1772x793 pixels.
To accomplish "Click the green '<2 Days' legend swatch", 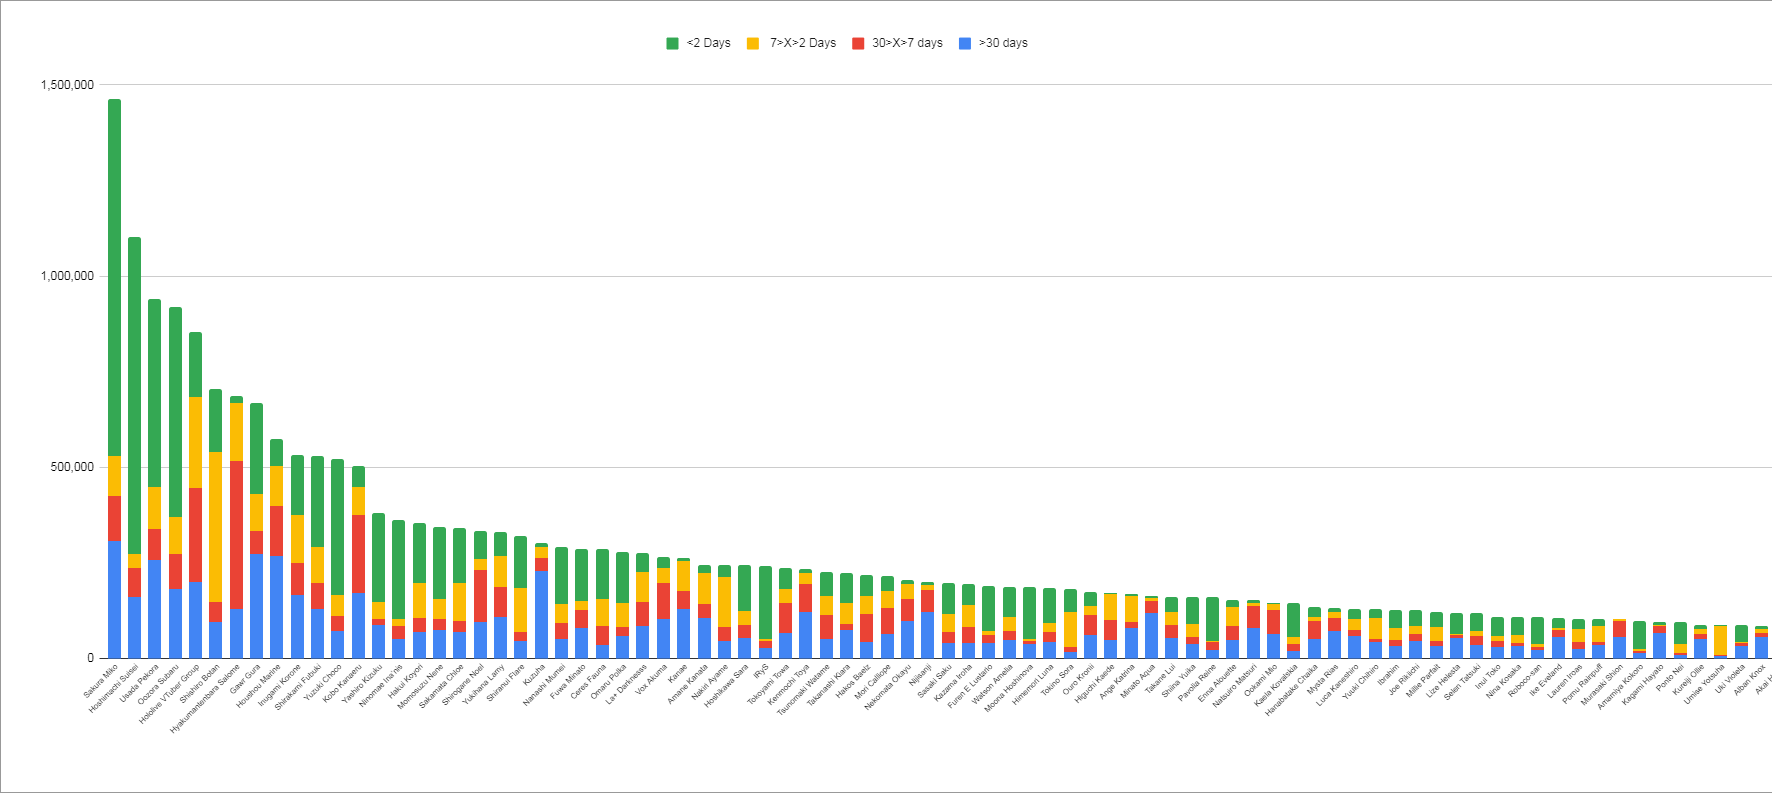I will [673, 43].
